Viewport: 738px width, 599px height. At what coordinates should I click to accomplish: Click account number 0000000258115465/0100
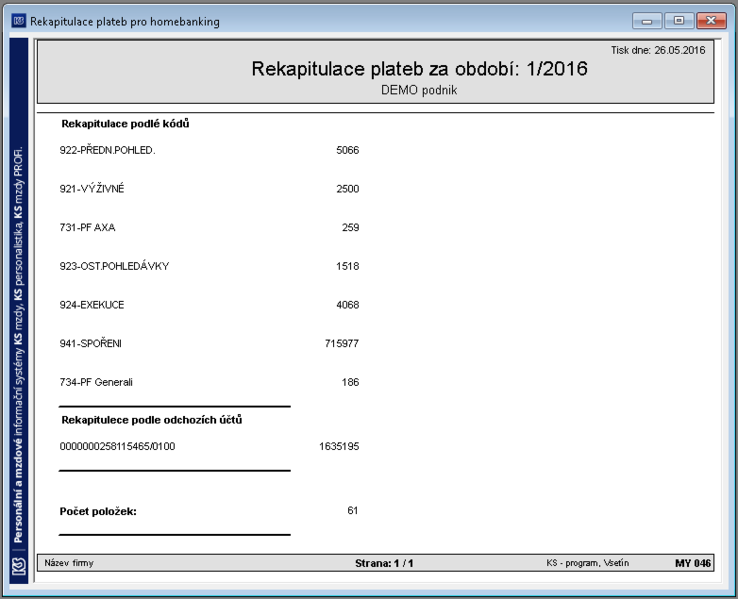tap(117, 446)
